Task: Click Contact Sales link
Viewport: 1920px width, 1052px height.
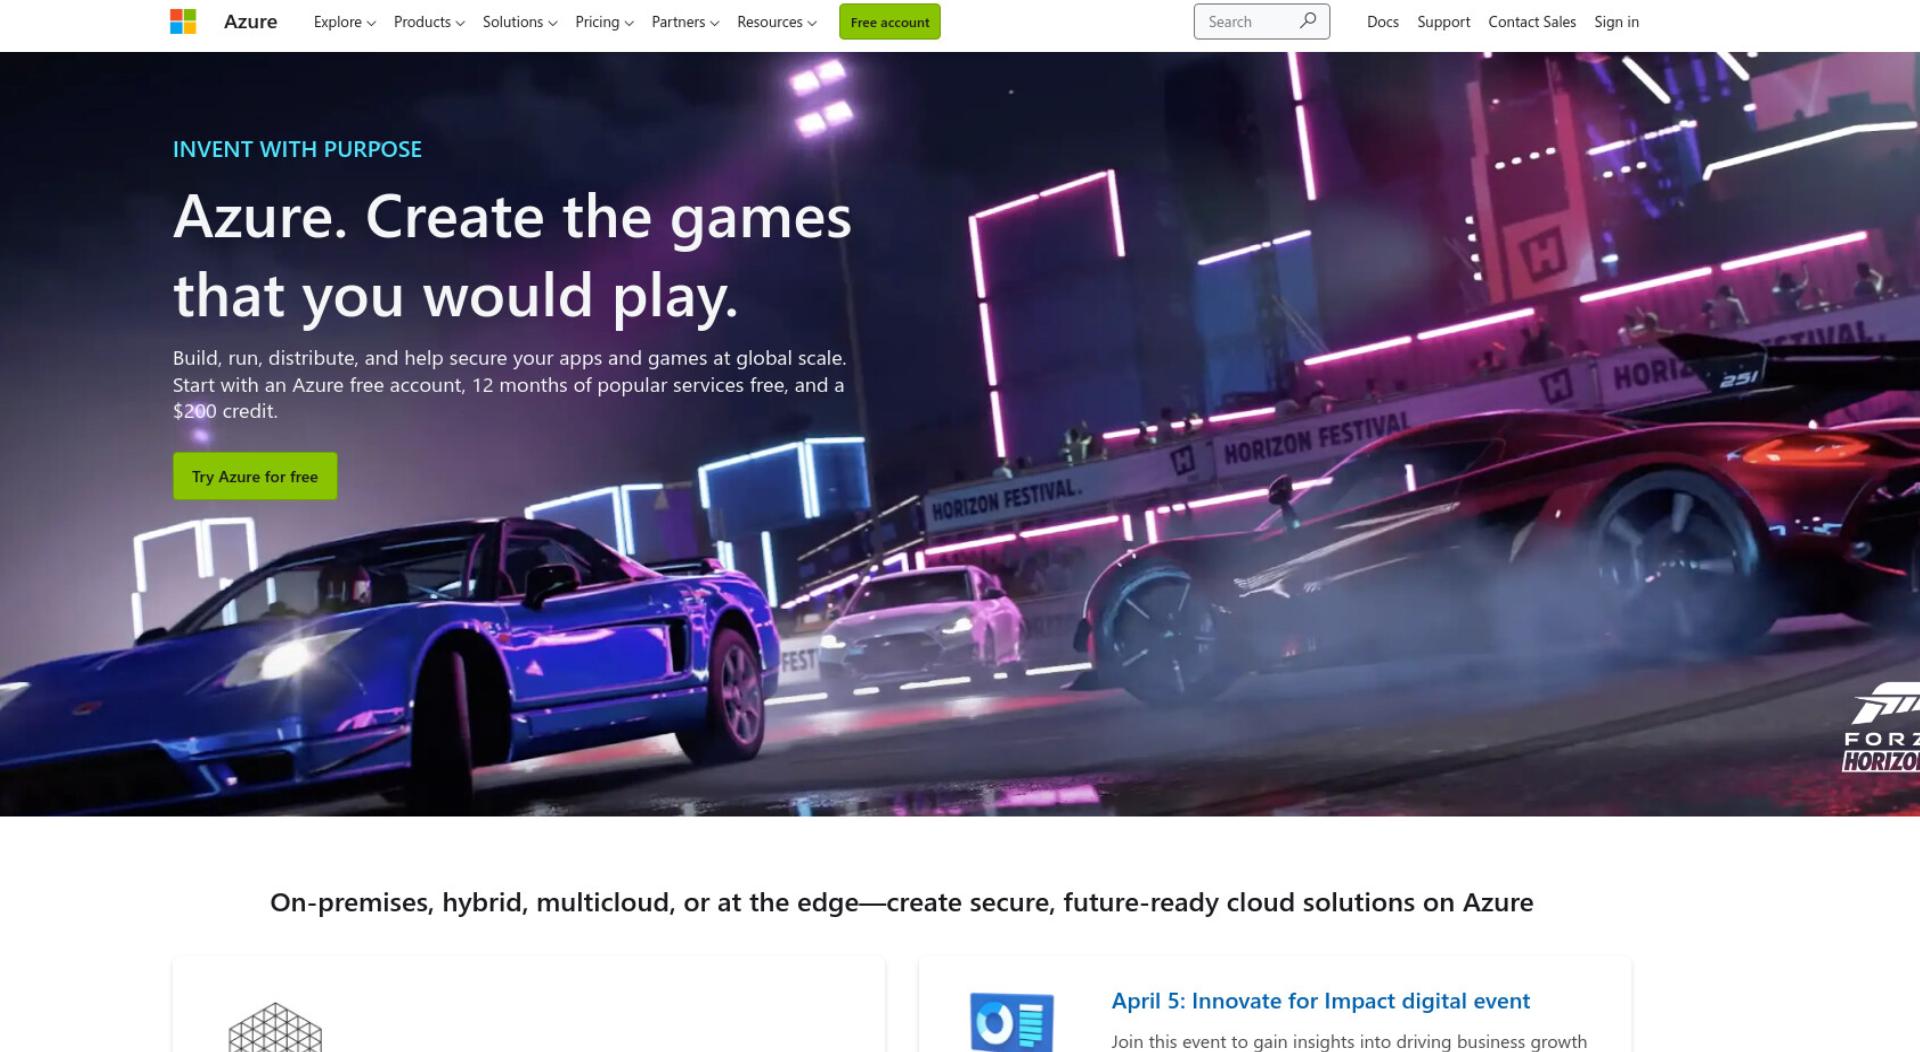Action: [1531, 22]
